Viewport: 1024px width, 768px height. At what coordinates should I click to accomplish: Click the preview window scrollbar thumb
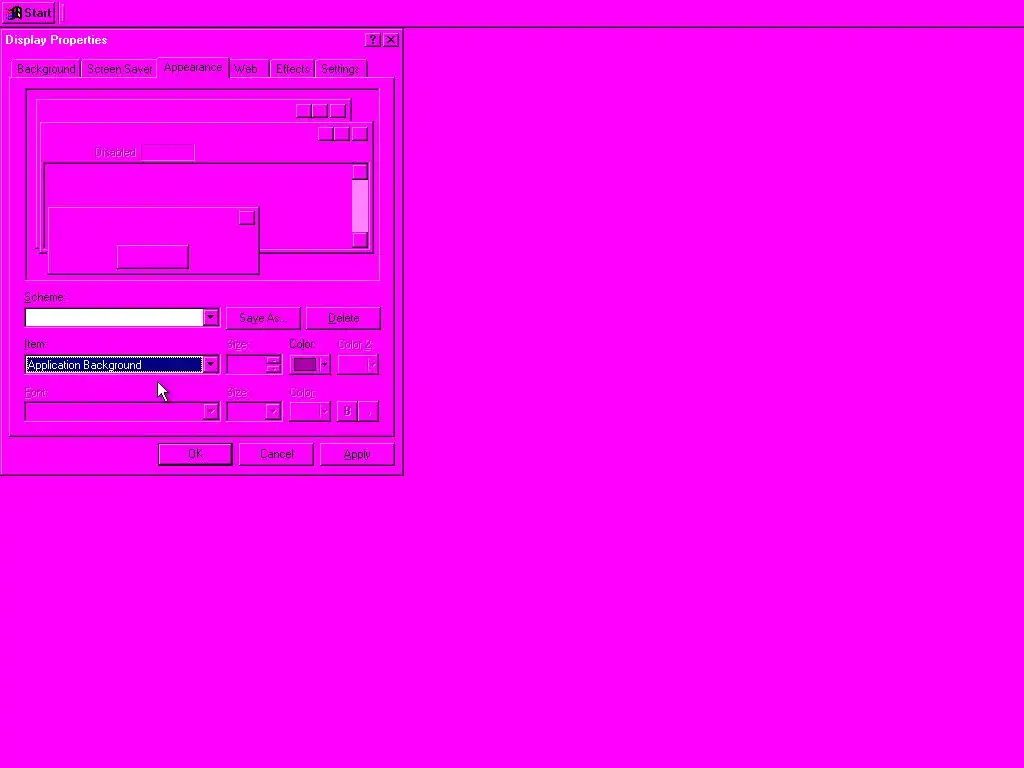[x=360, y=206]
